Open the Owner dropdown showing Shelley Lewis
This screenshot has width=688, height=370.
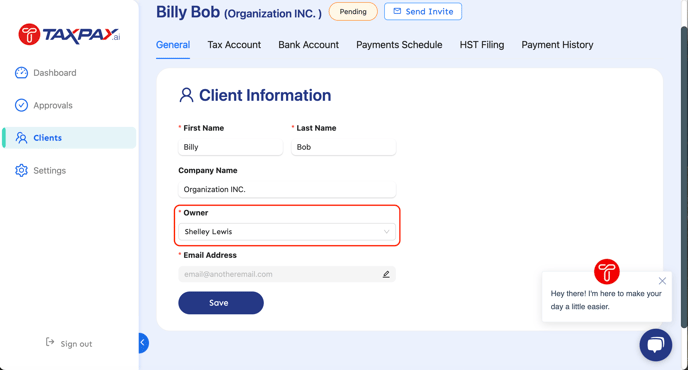[x=287, y=232]
